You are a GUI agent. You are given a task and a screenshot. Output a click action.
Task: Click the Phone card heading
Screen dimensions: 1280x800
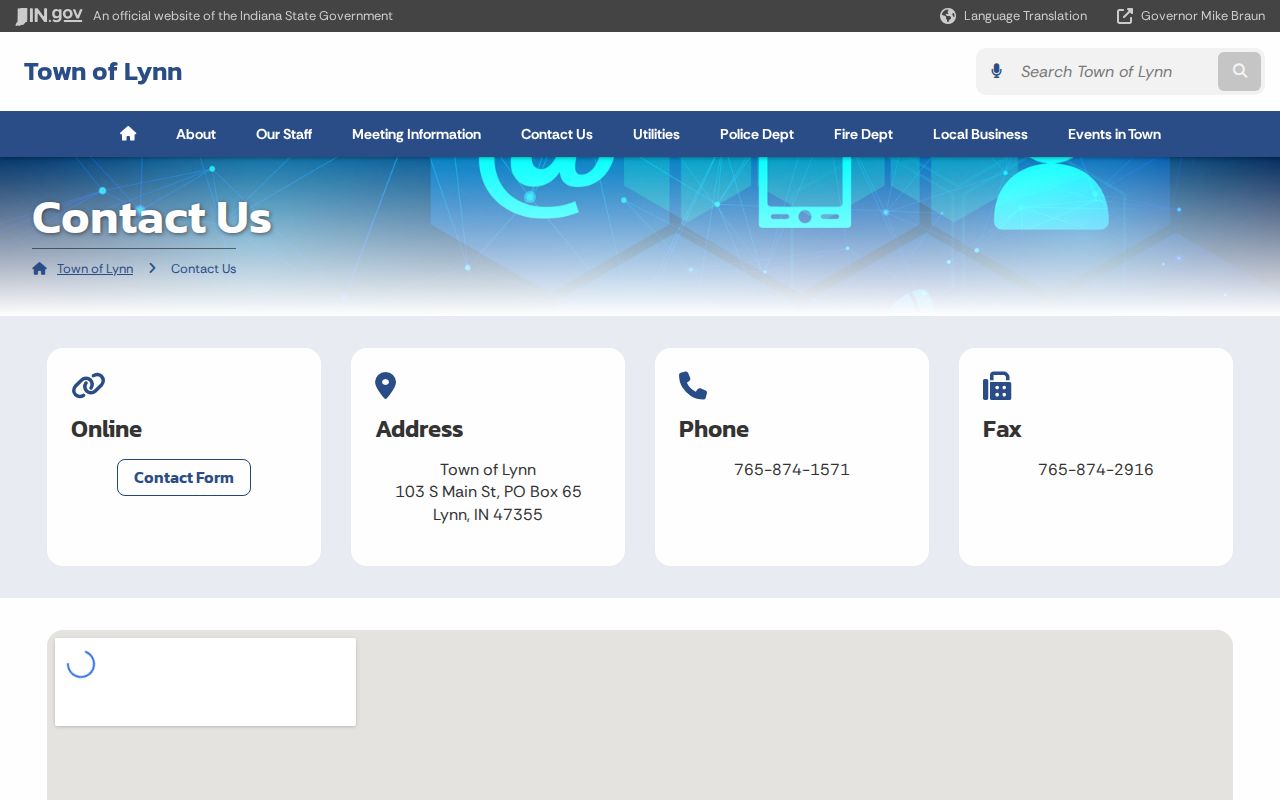[x=714, y=429]
